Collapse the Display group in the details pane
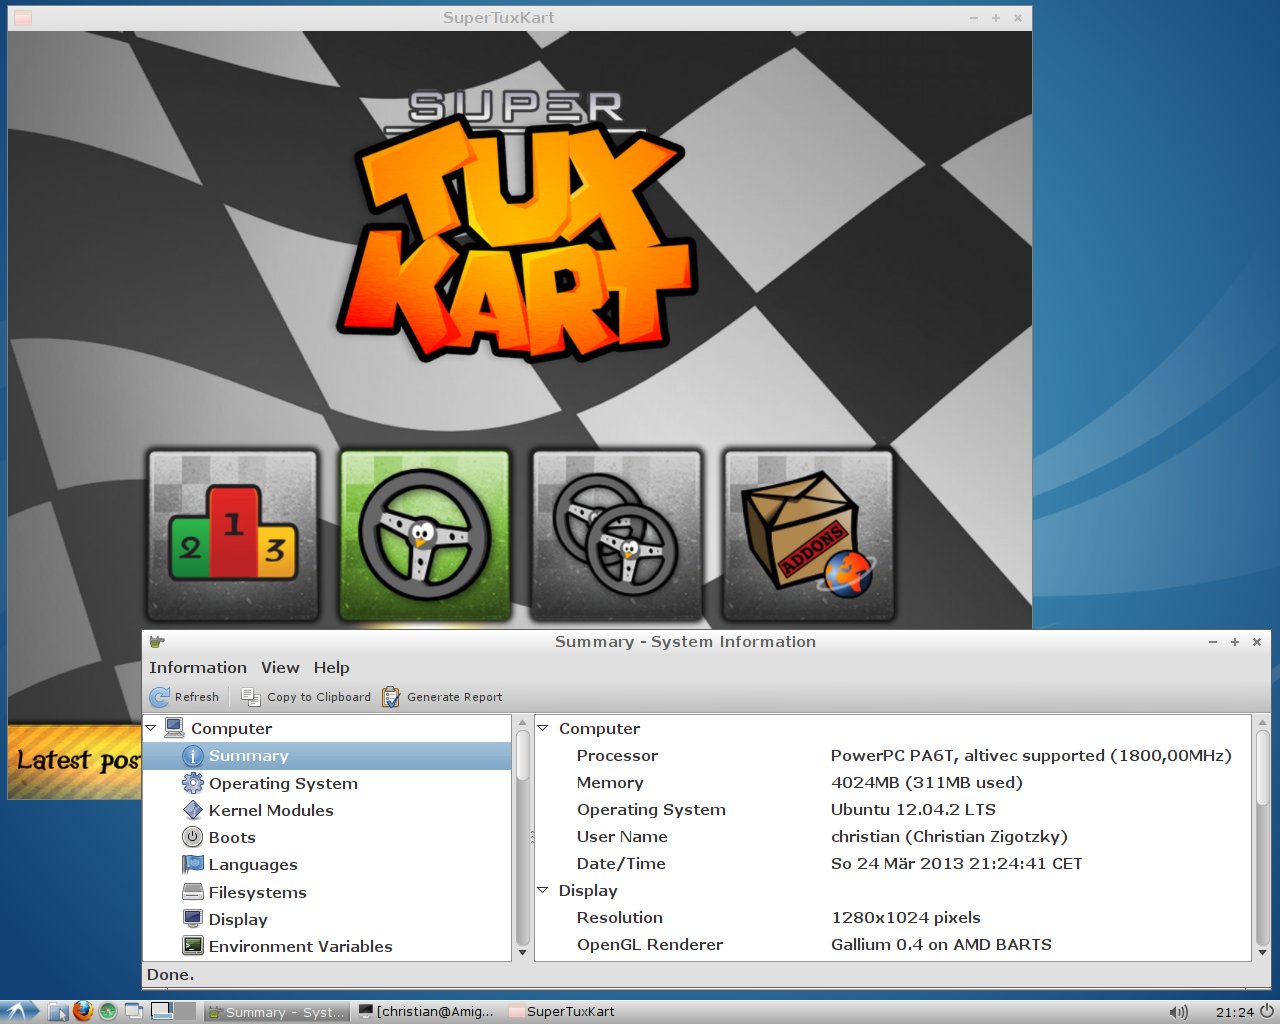The height and width of the screenshot is (1024, 1280). 543,890
